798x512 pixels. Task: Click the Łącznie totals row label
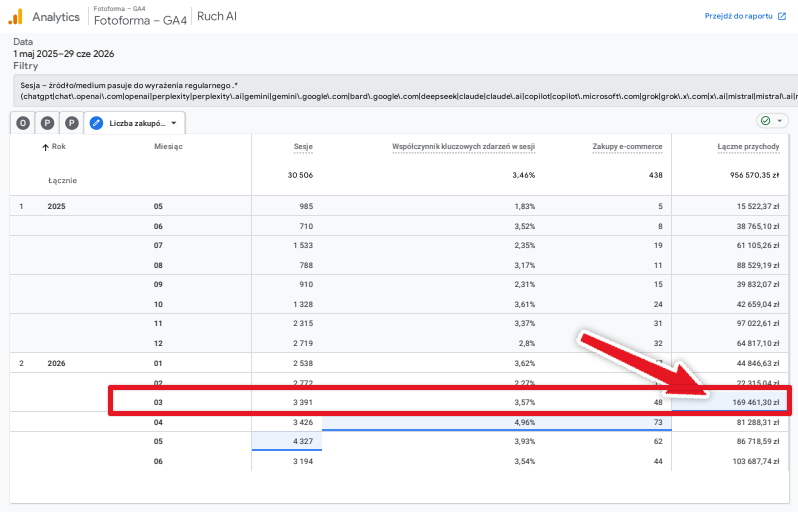coord(63,181)
